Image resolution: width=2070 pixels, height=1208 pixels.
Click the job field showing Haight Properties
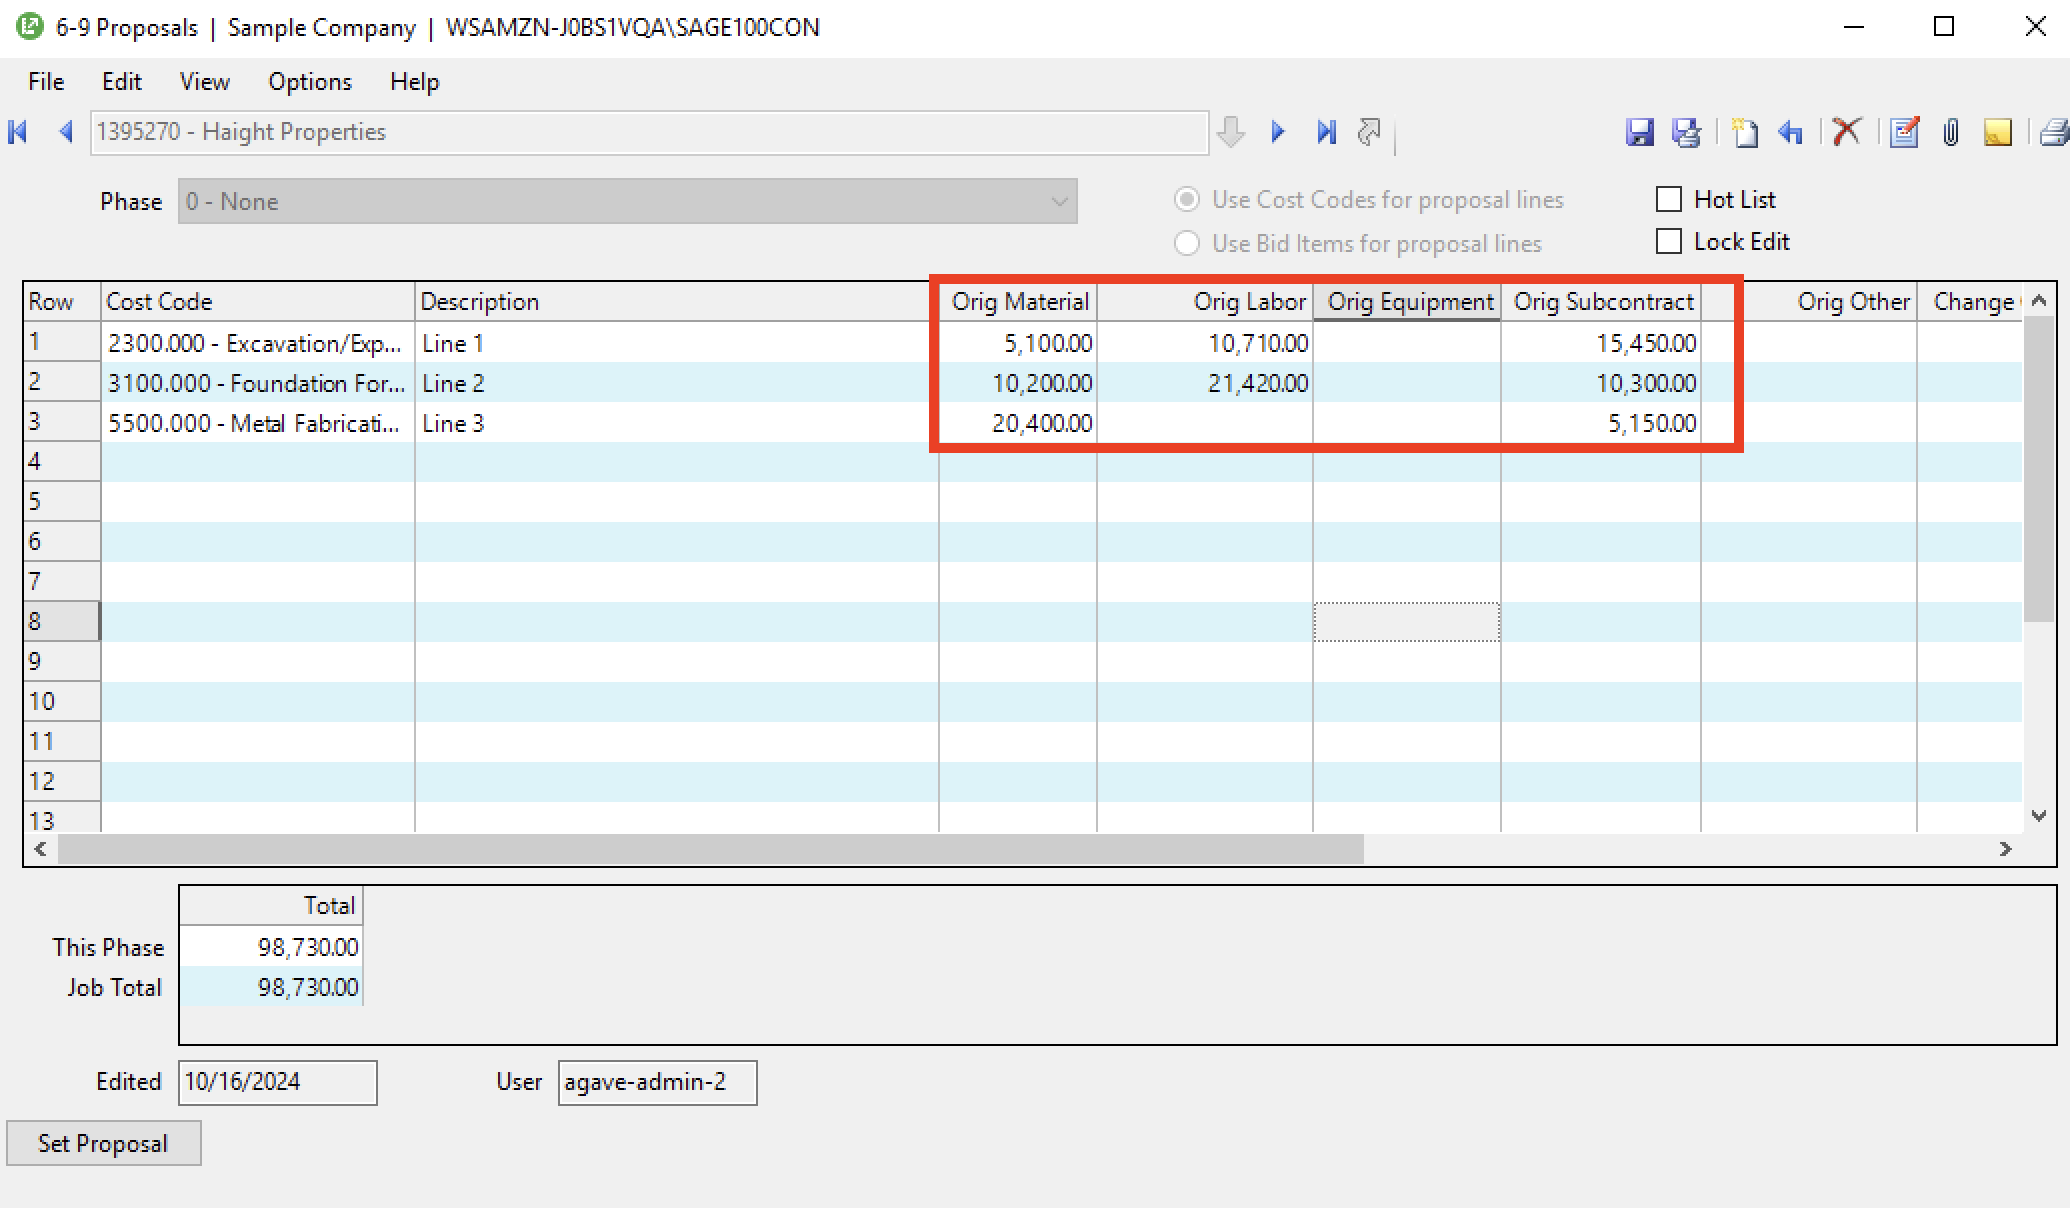click(649, 132)
